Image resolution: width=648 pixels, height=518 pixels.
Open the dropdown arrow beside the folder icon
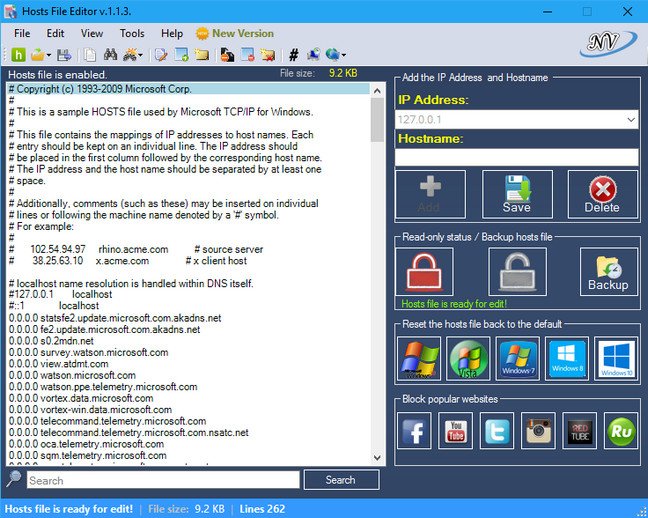tap(48, 54)
